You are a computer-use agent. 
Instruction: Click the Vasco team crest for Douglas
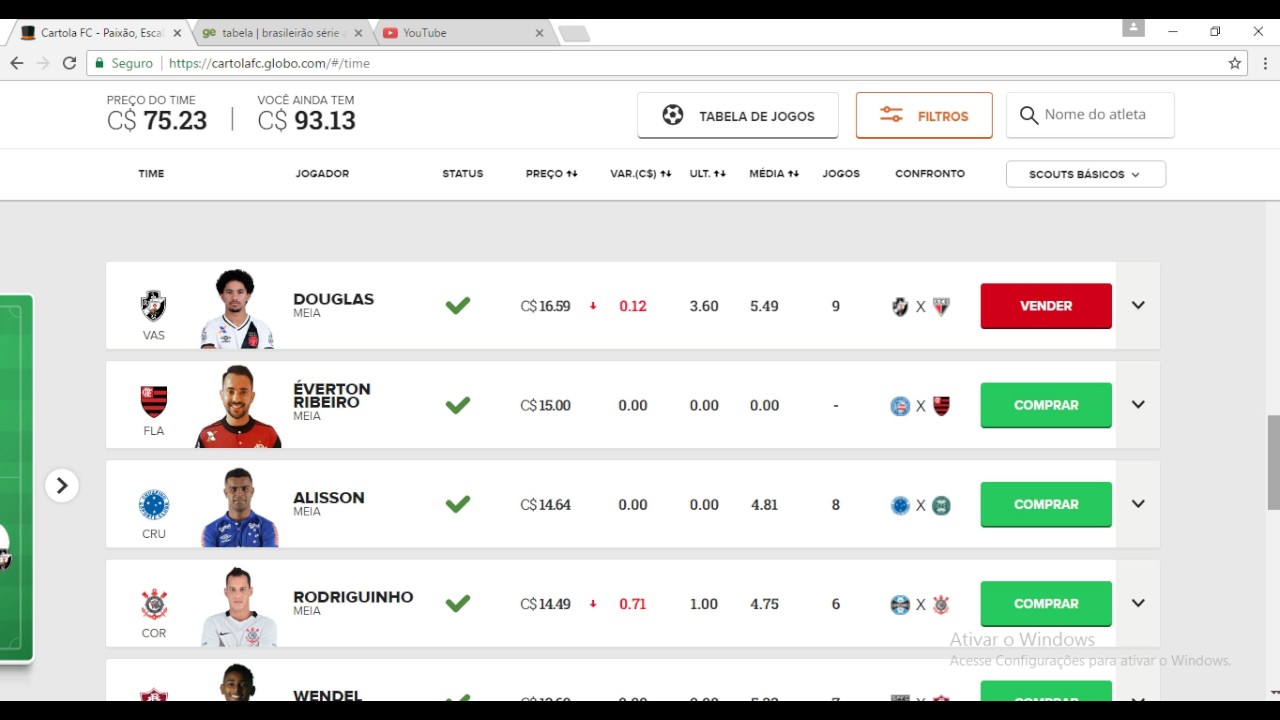pos(153,305)
